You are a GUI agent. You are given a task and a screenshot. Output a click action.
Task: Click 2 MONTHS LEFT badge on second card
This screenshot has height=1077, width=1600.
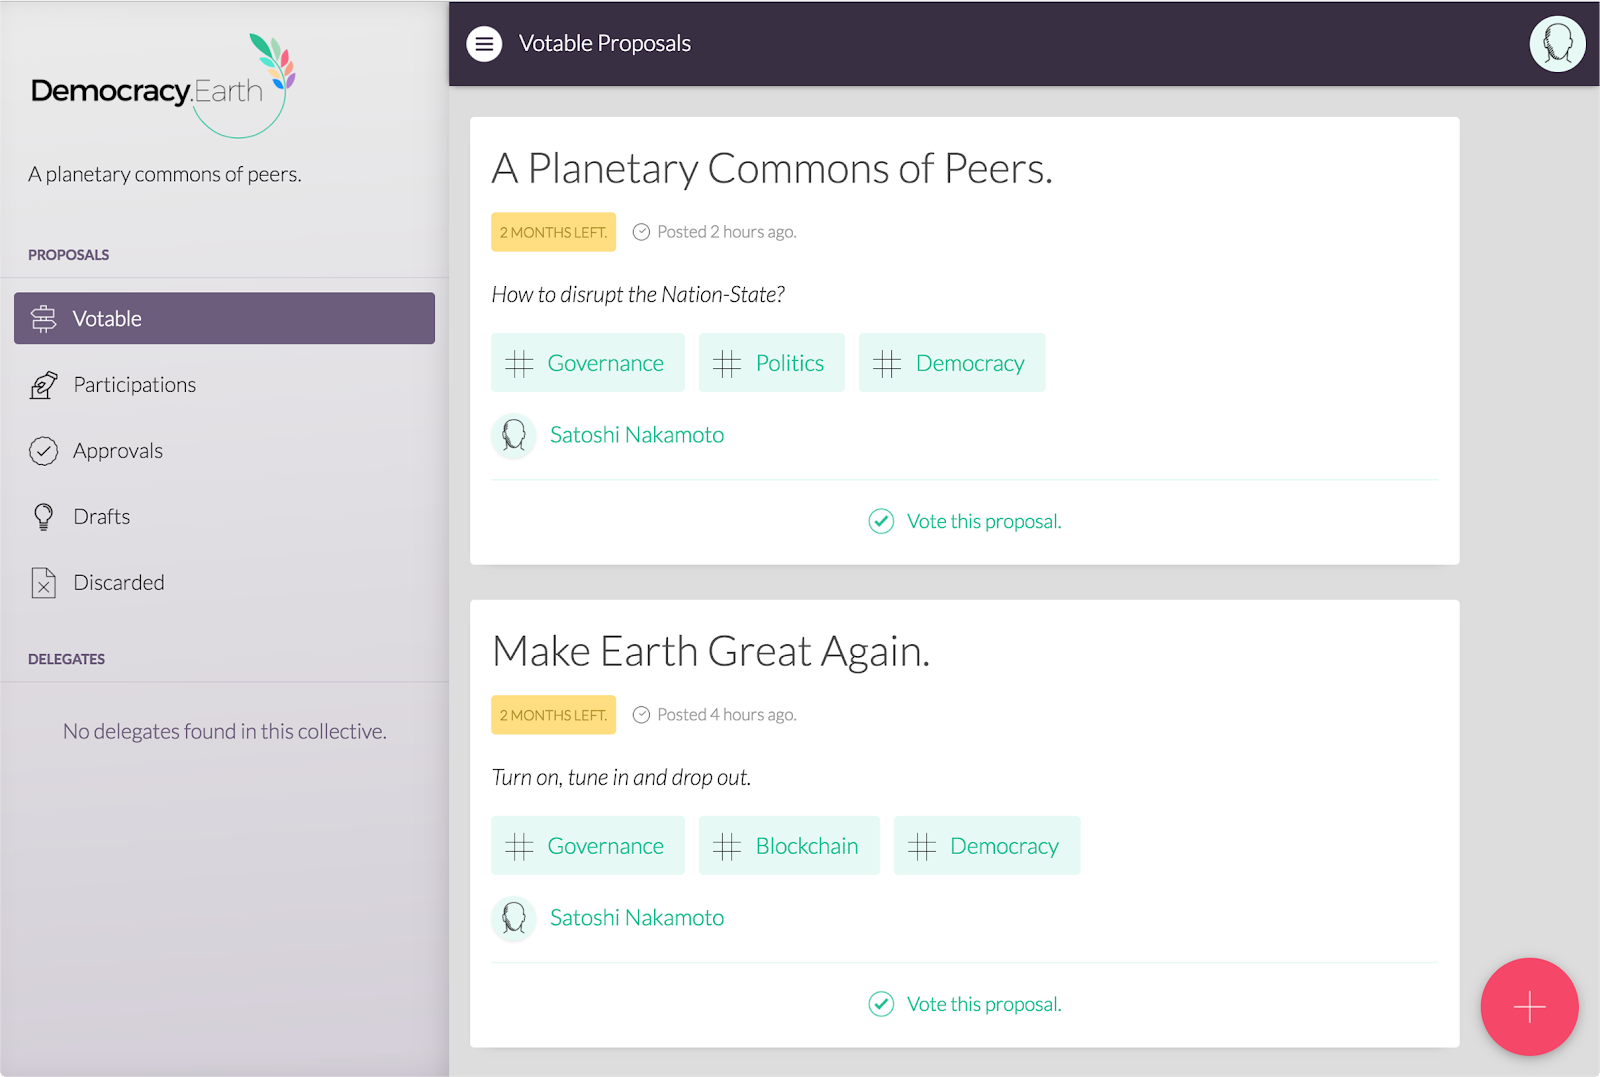553,715
